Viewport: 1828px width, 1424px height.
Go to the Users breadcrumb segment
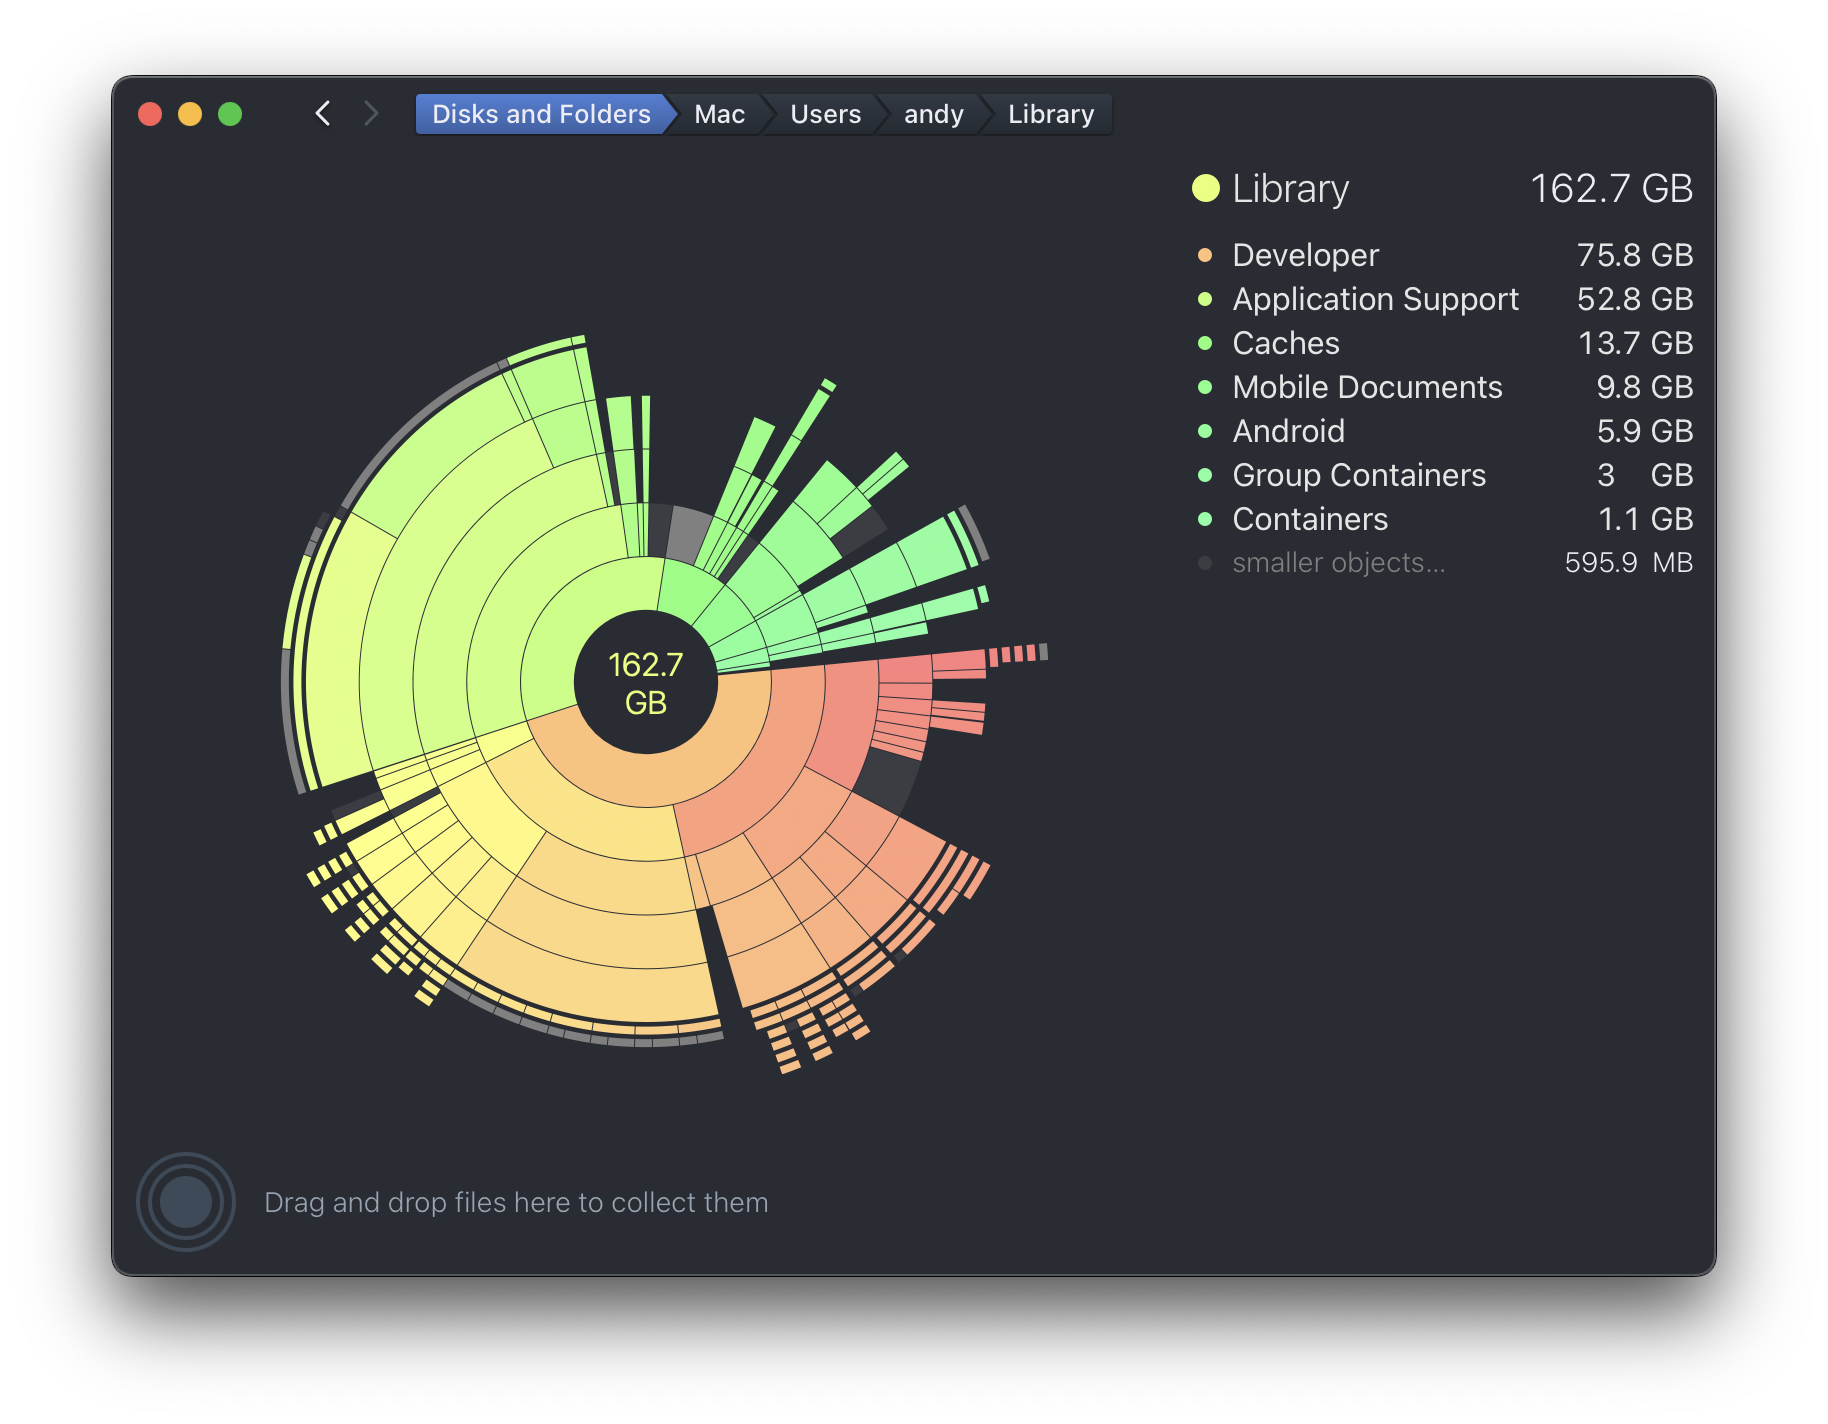tap(825, 114)
